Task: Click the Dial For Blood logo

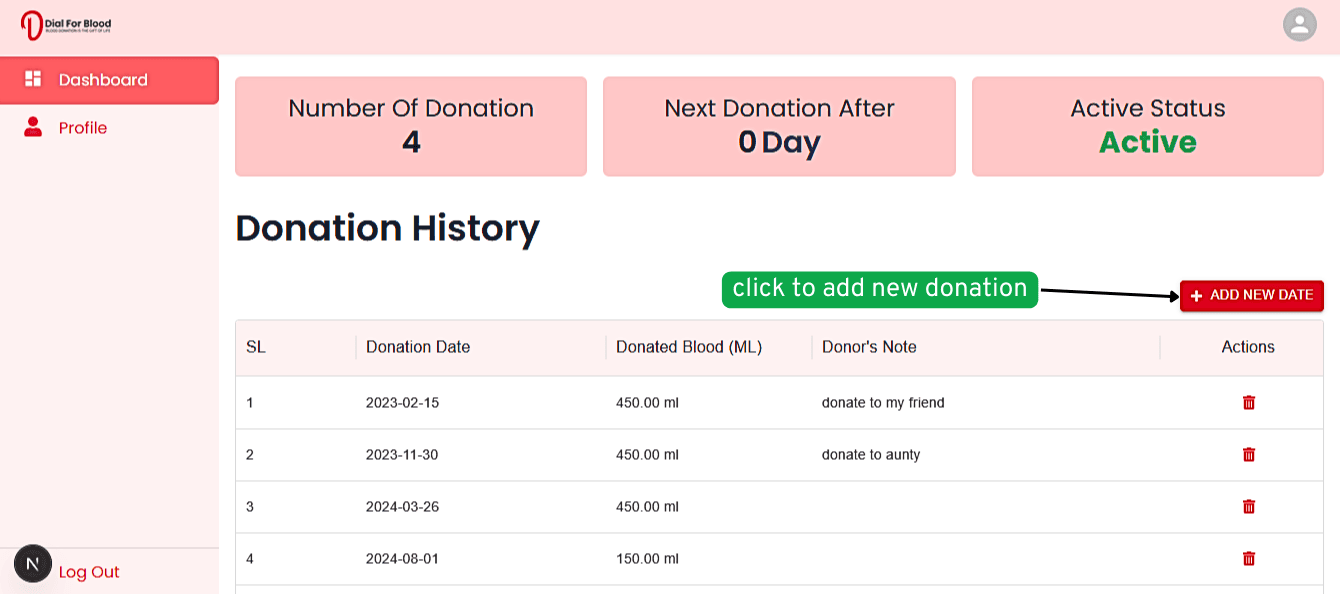Action: click(66, 25)
